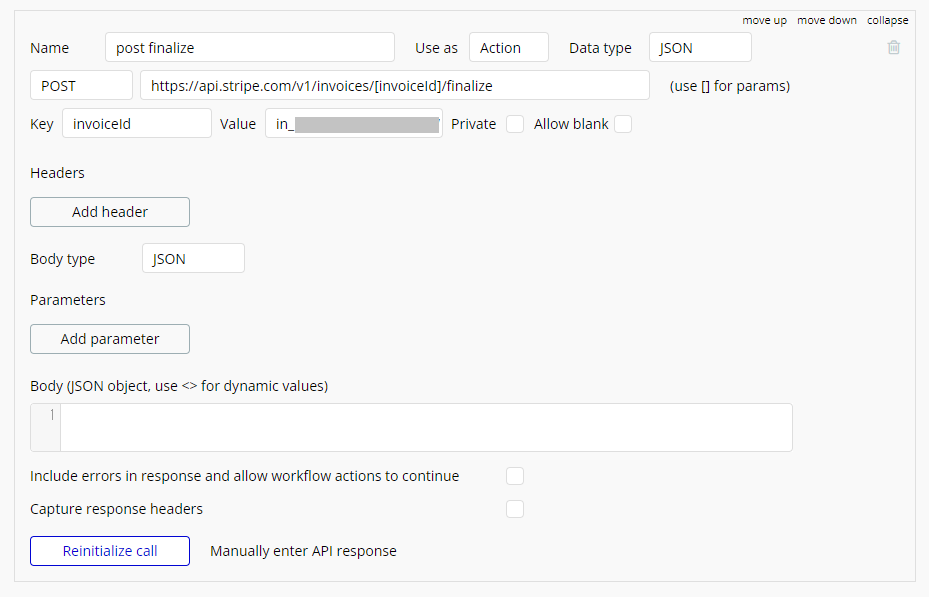Click the Name field 'post finalize'

[249, 47]
